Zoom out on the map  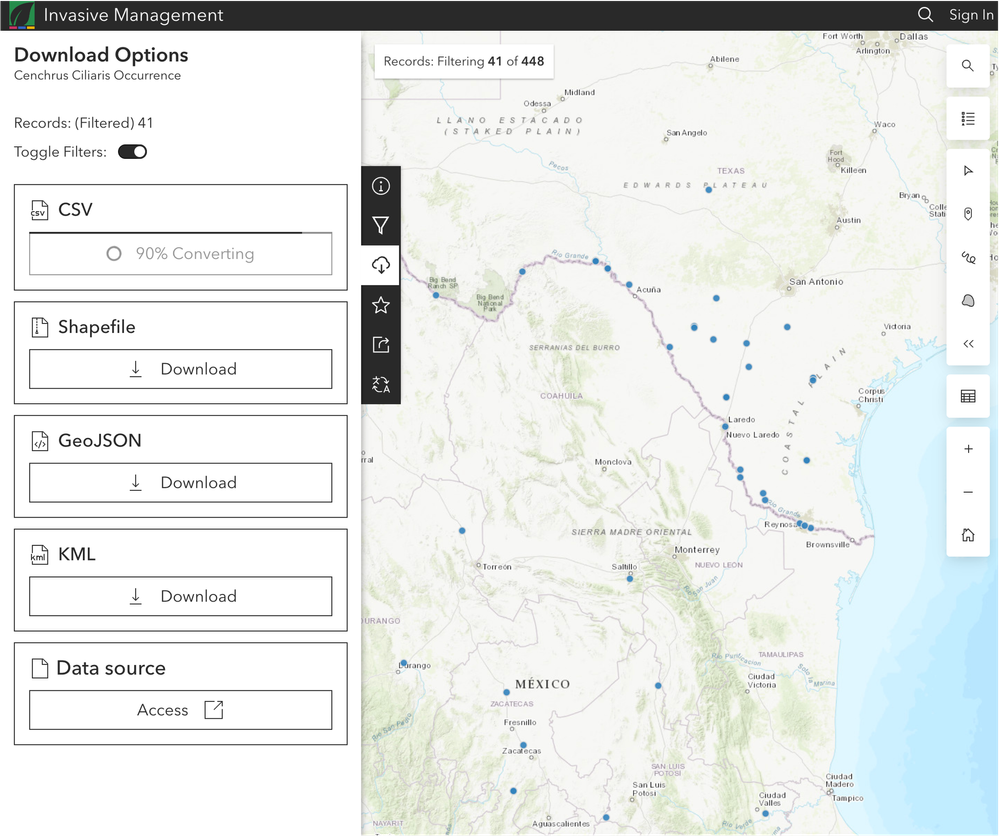point(967,492)
